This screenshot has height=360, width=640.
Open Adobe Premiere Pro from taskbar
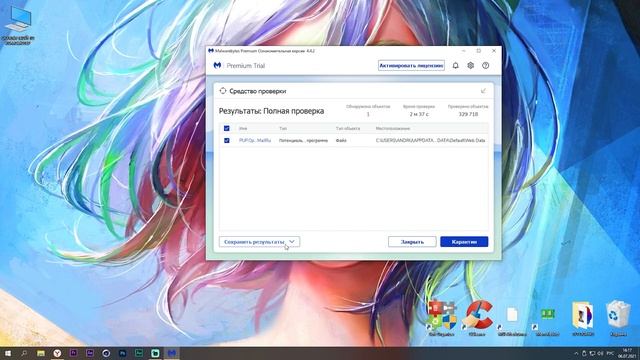pyautogui.click(x=73, y=353)
